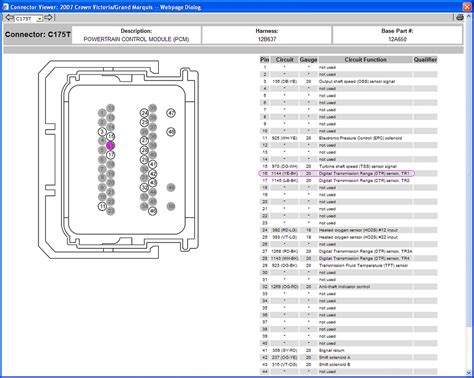Select the DTR sensor TR3A row
474x378 pixels.
point(348,251)
